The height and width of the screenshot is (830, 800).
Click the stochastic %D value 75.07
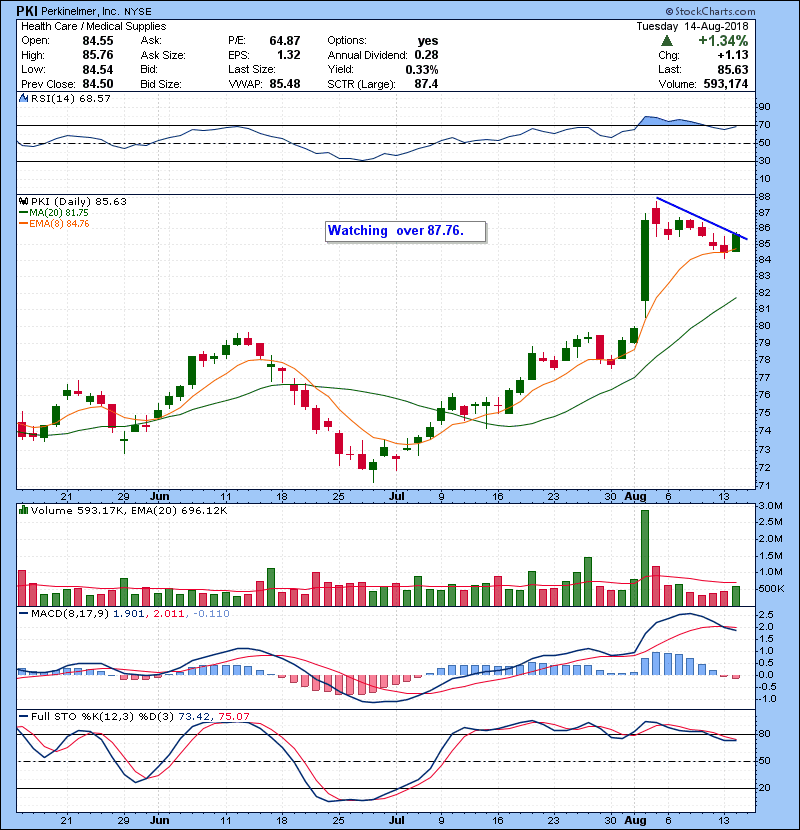click(x=233, y=716)
